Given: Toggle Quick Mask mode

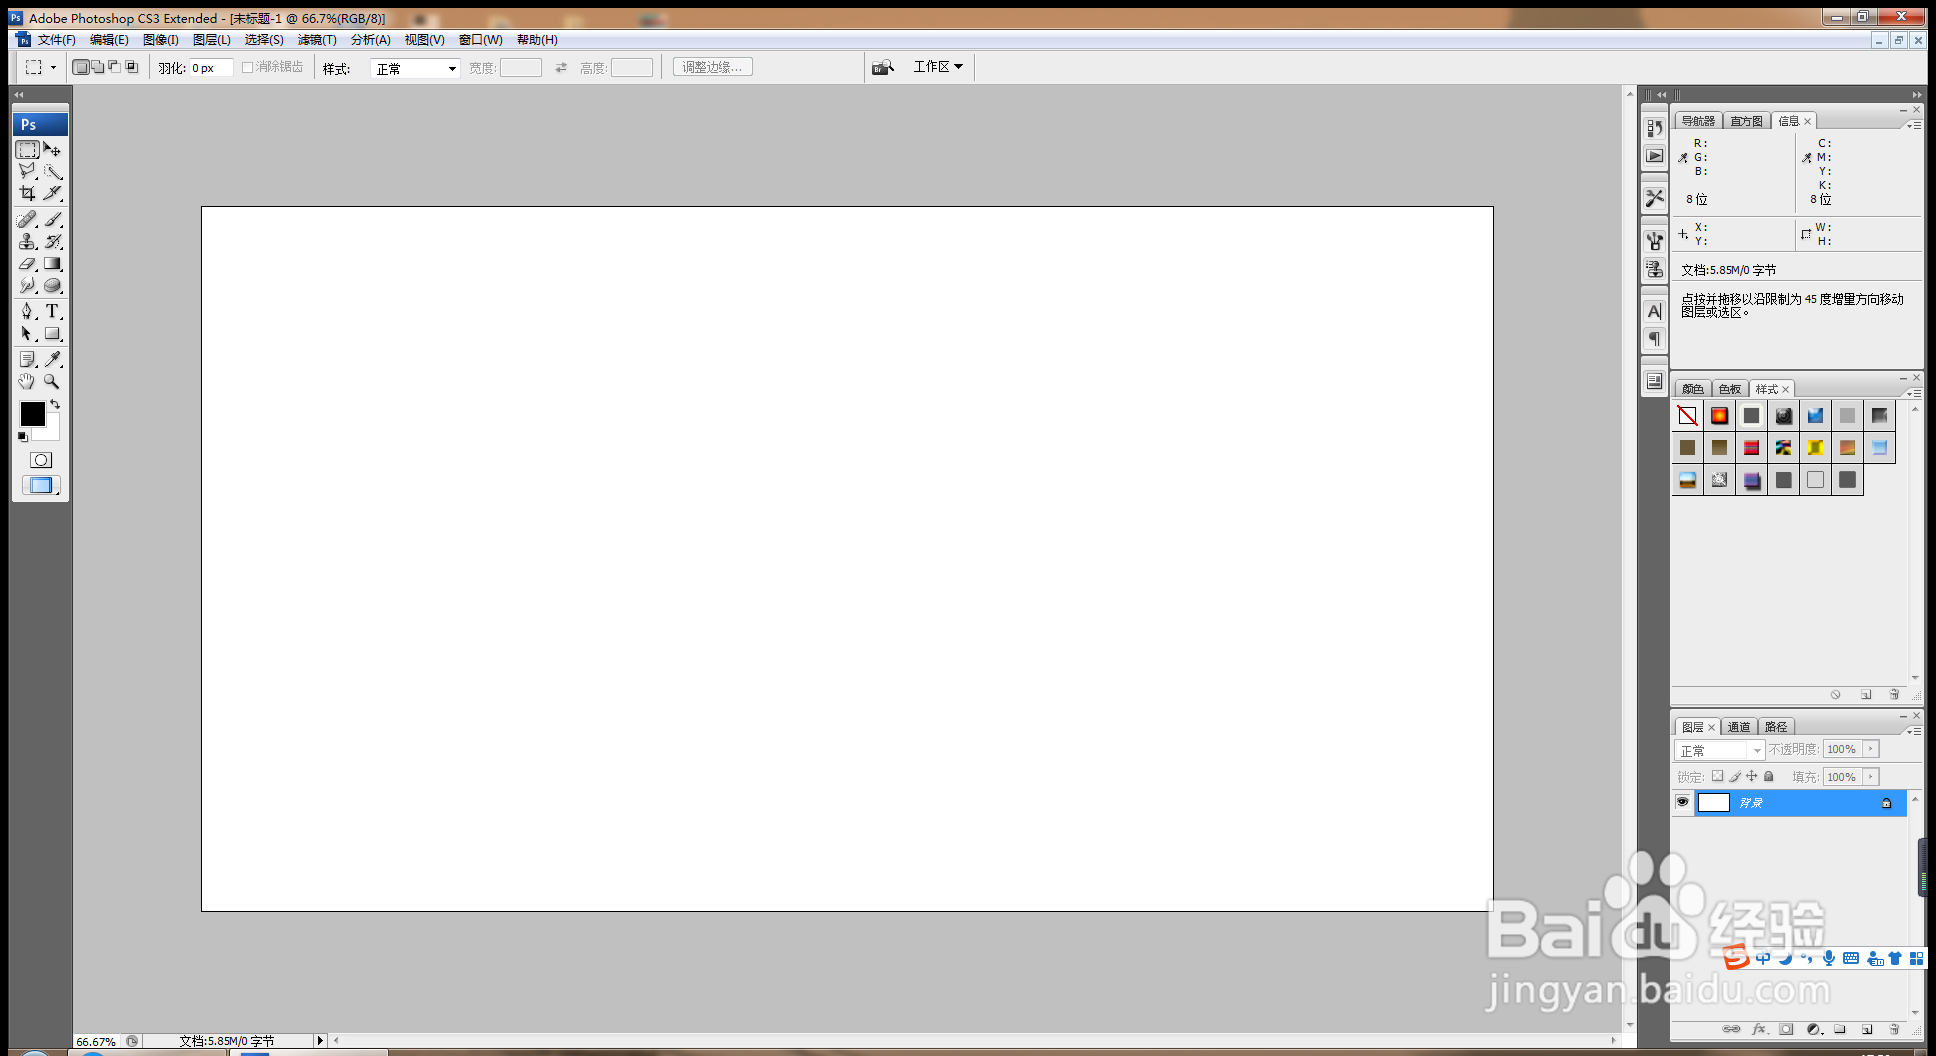Looking at the screenshot, I should (41, 460).
